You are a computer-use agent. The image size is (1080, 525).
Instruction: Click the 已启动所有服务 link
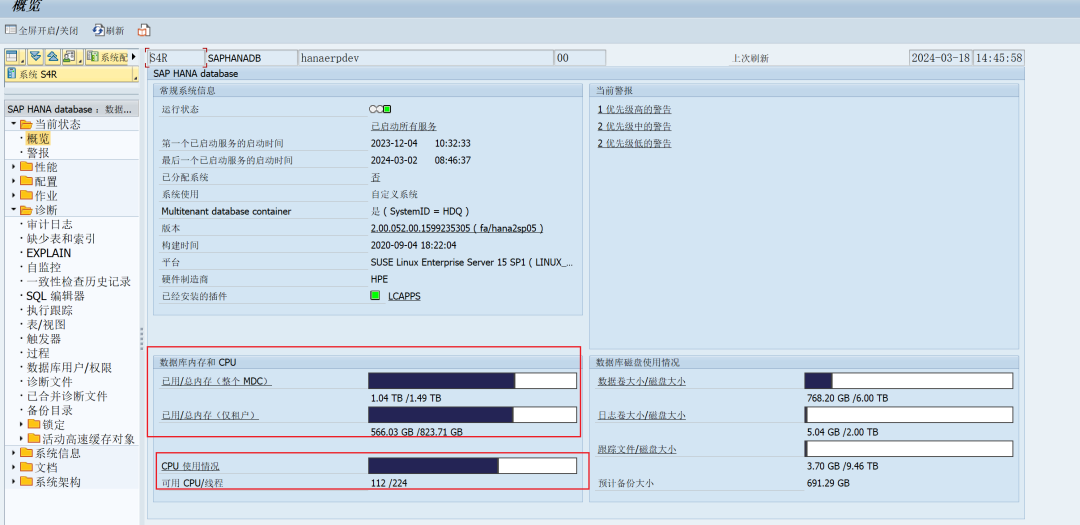(x=404, y=127)
